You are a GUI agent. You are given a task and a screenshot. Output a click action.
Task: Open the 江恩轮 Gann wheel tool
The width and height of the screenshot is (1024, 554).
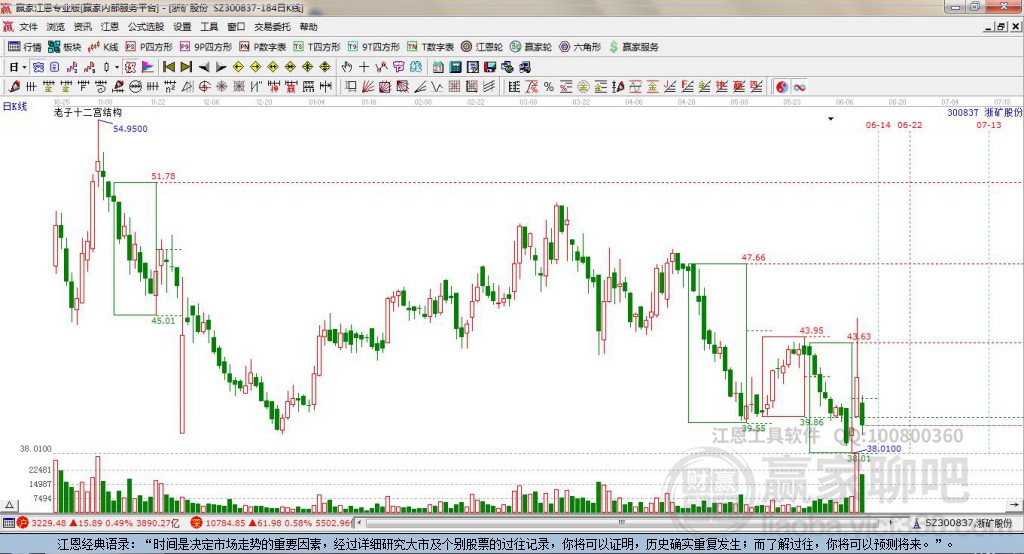pos(482,46)
